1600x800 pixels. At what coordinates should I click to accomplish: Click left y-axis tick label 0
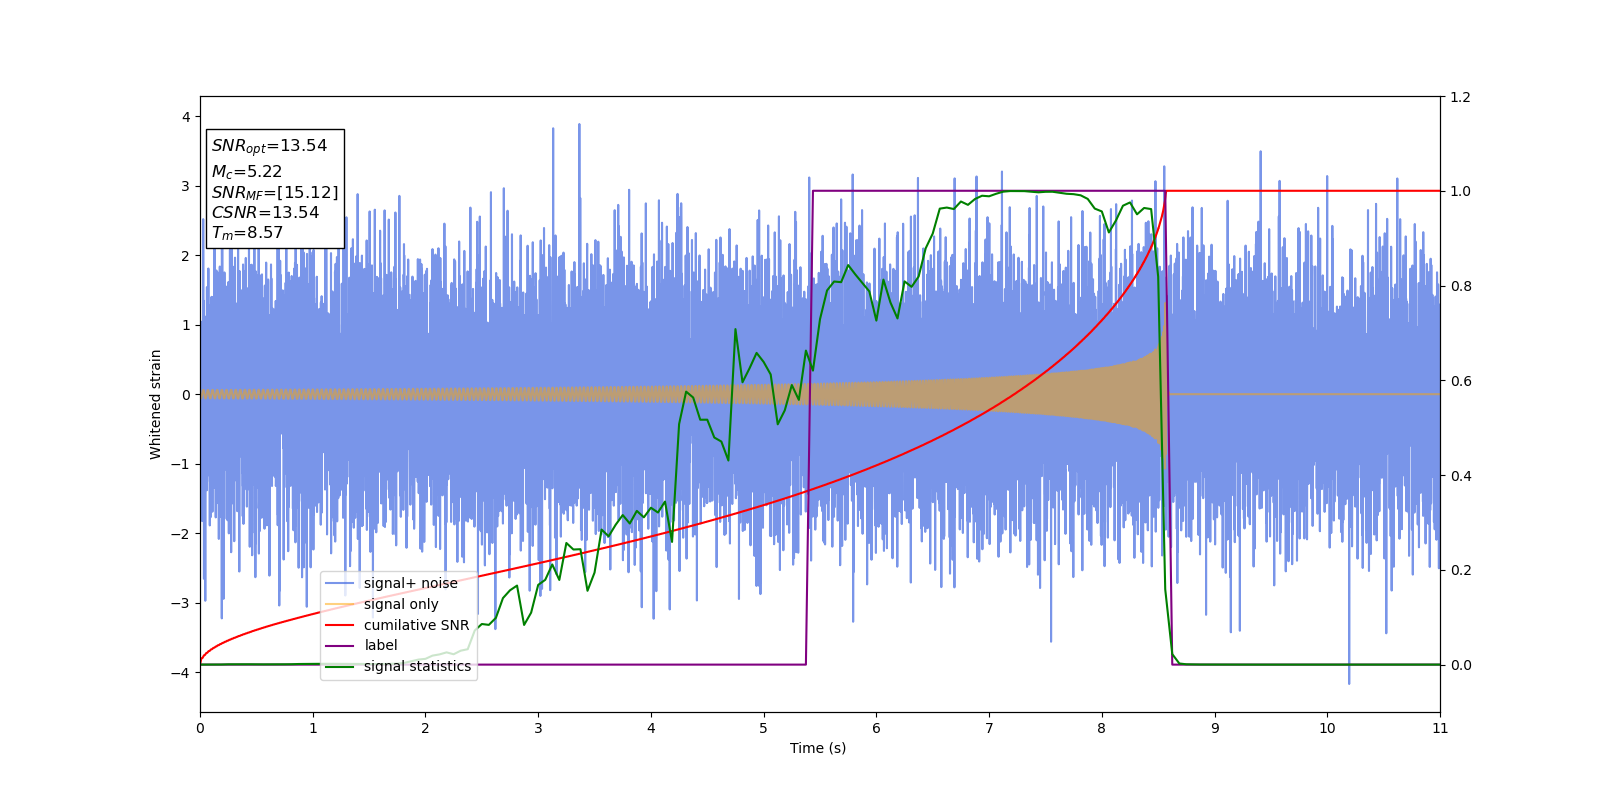click(186, 395)
